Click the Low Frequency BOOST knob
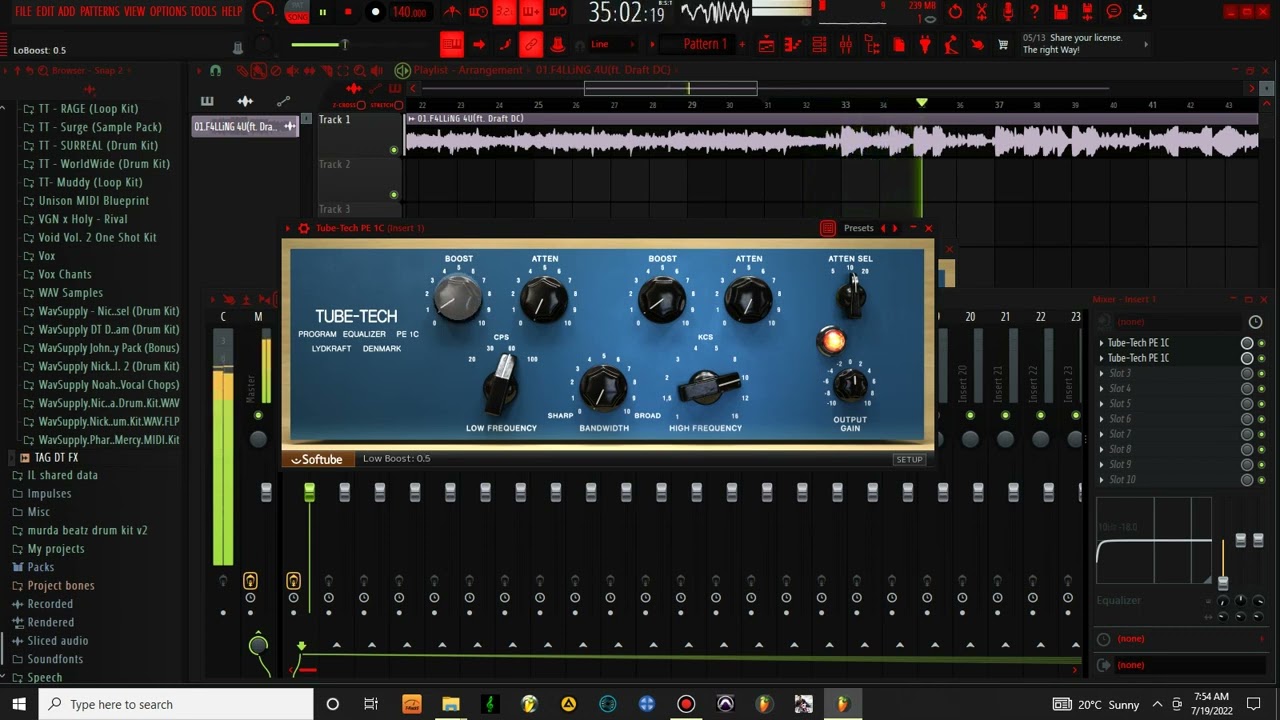This screenshot has width=1280, height=720. pos(458,299)
